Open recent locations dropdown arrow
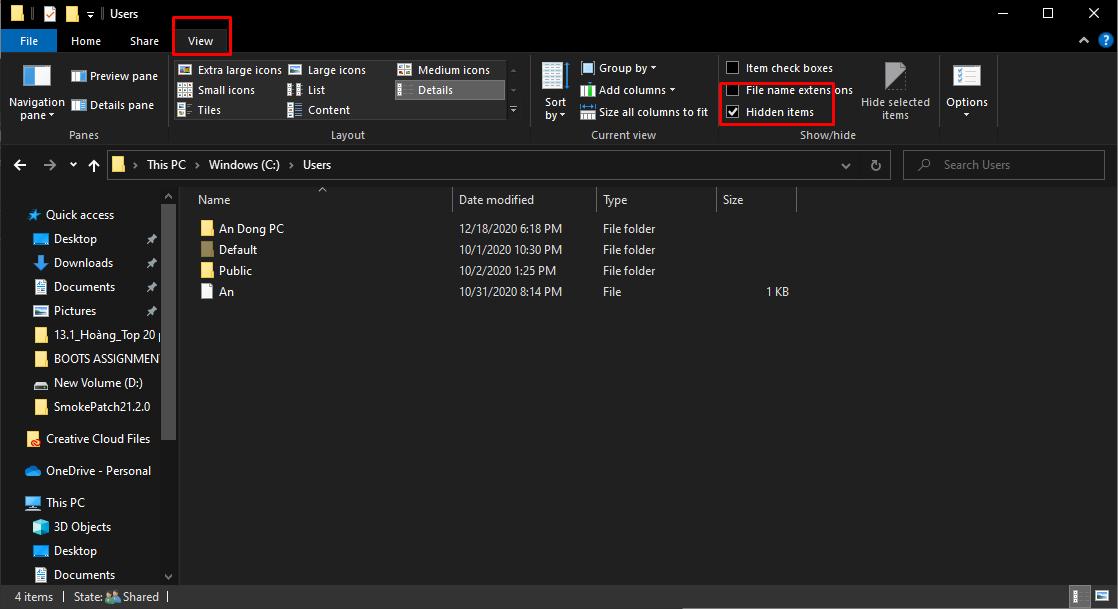The image size is (1118, 609). tap(73, 165)
